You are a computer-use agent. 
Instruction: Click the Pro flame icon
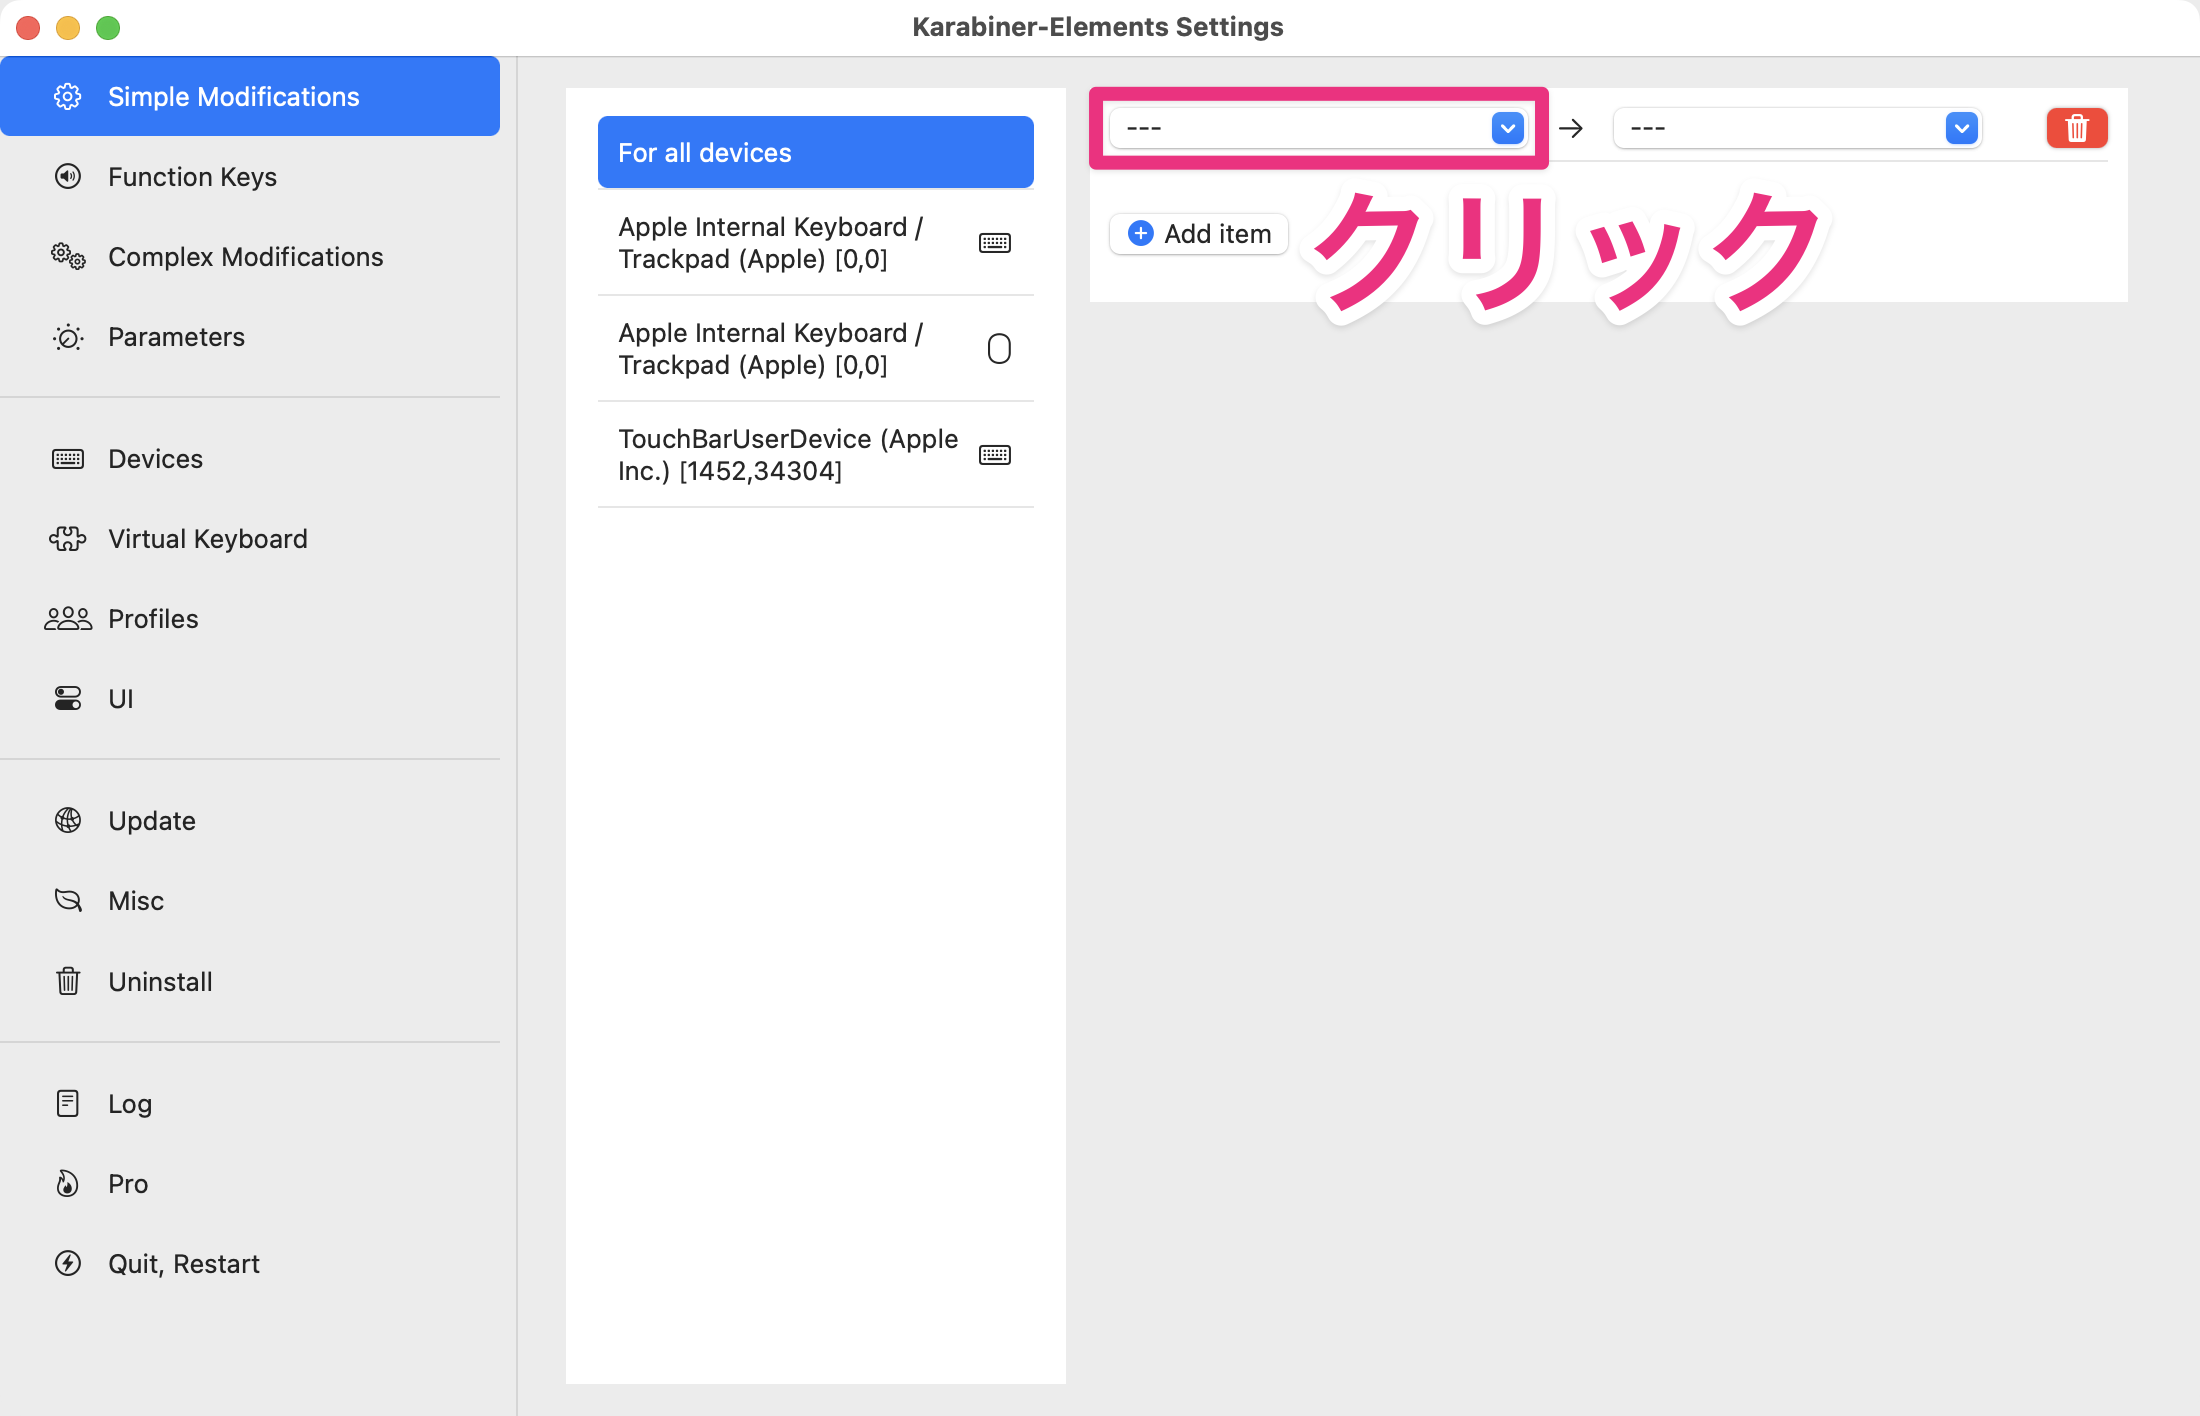(67, 1183)
